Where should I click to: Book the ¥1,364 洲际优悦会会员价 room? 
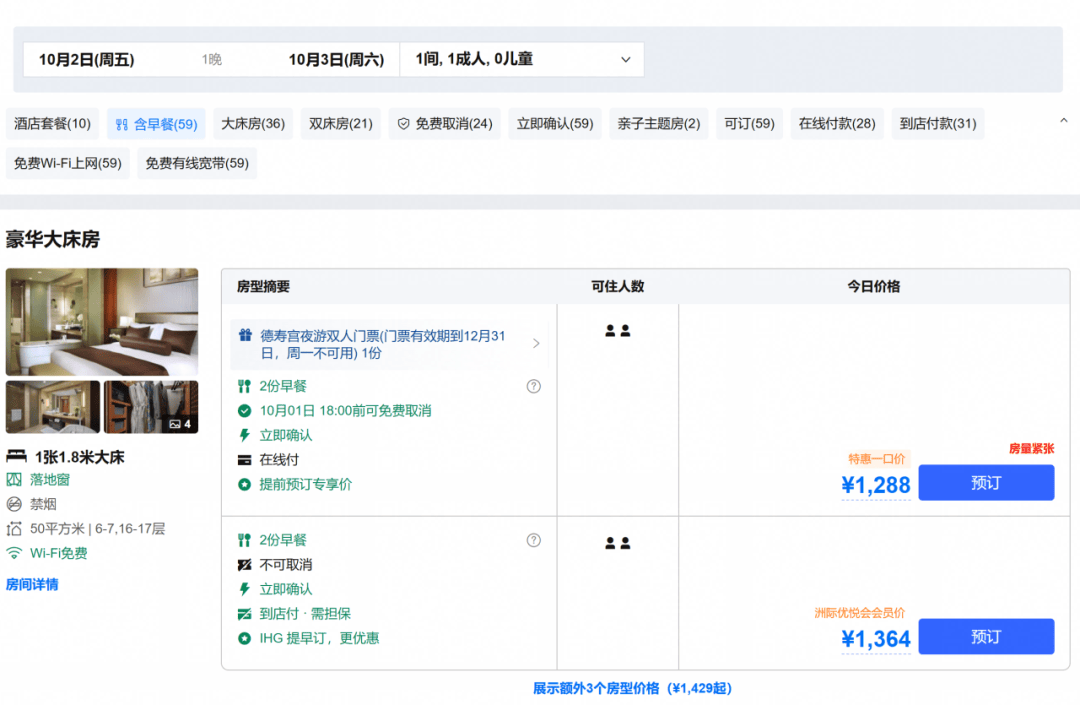tap(986, 637)
